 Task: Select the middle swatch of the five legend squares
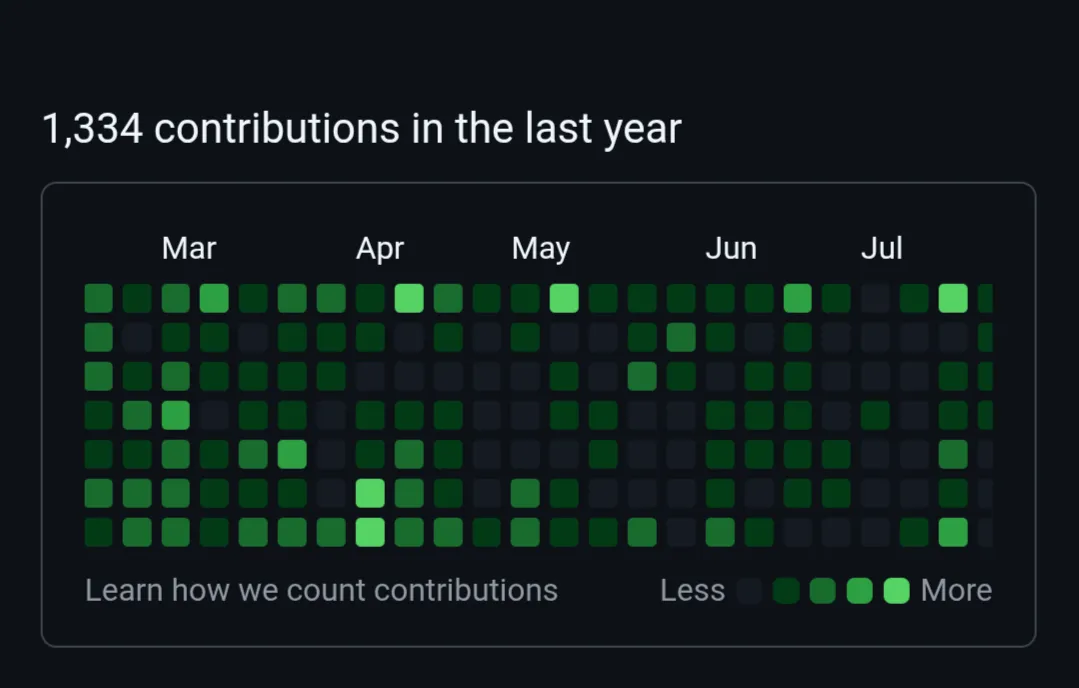click(823, 590)
